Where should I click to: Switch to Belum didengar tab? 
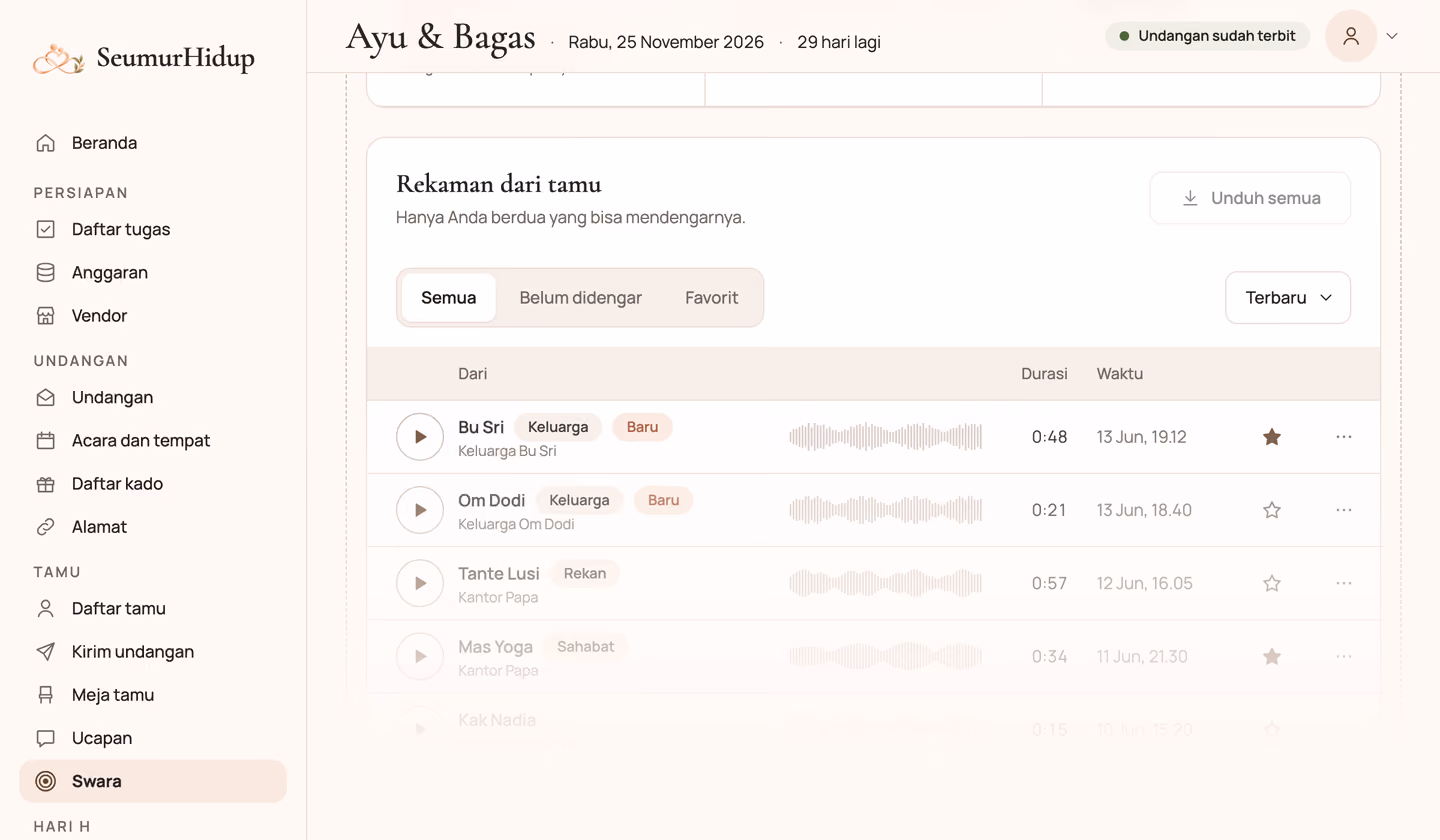tap(581, 298)
